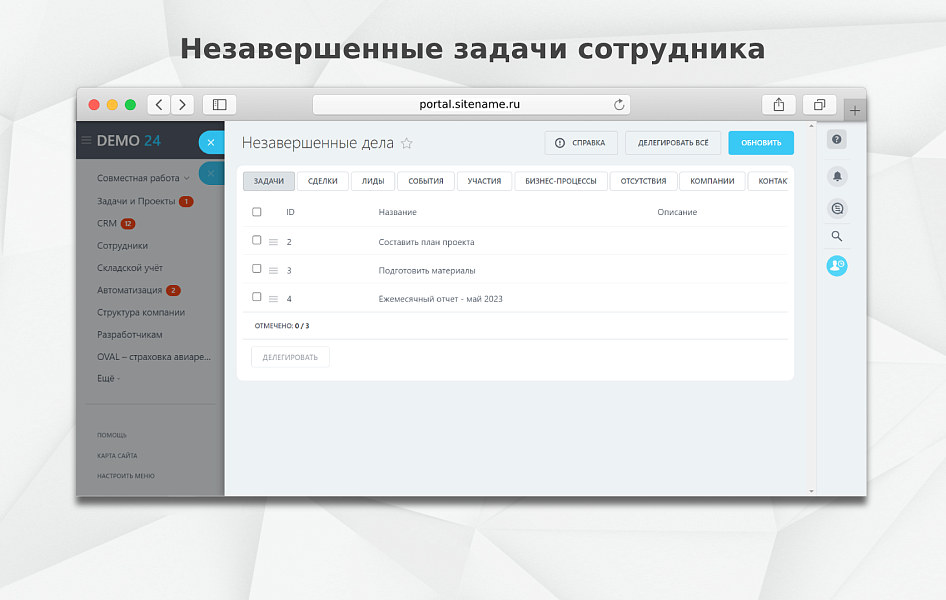The width and height of the screenshot is (946, 600).
Task: Open the chat messages icon
Action: tap(836, 208)
